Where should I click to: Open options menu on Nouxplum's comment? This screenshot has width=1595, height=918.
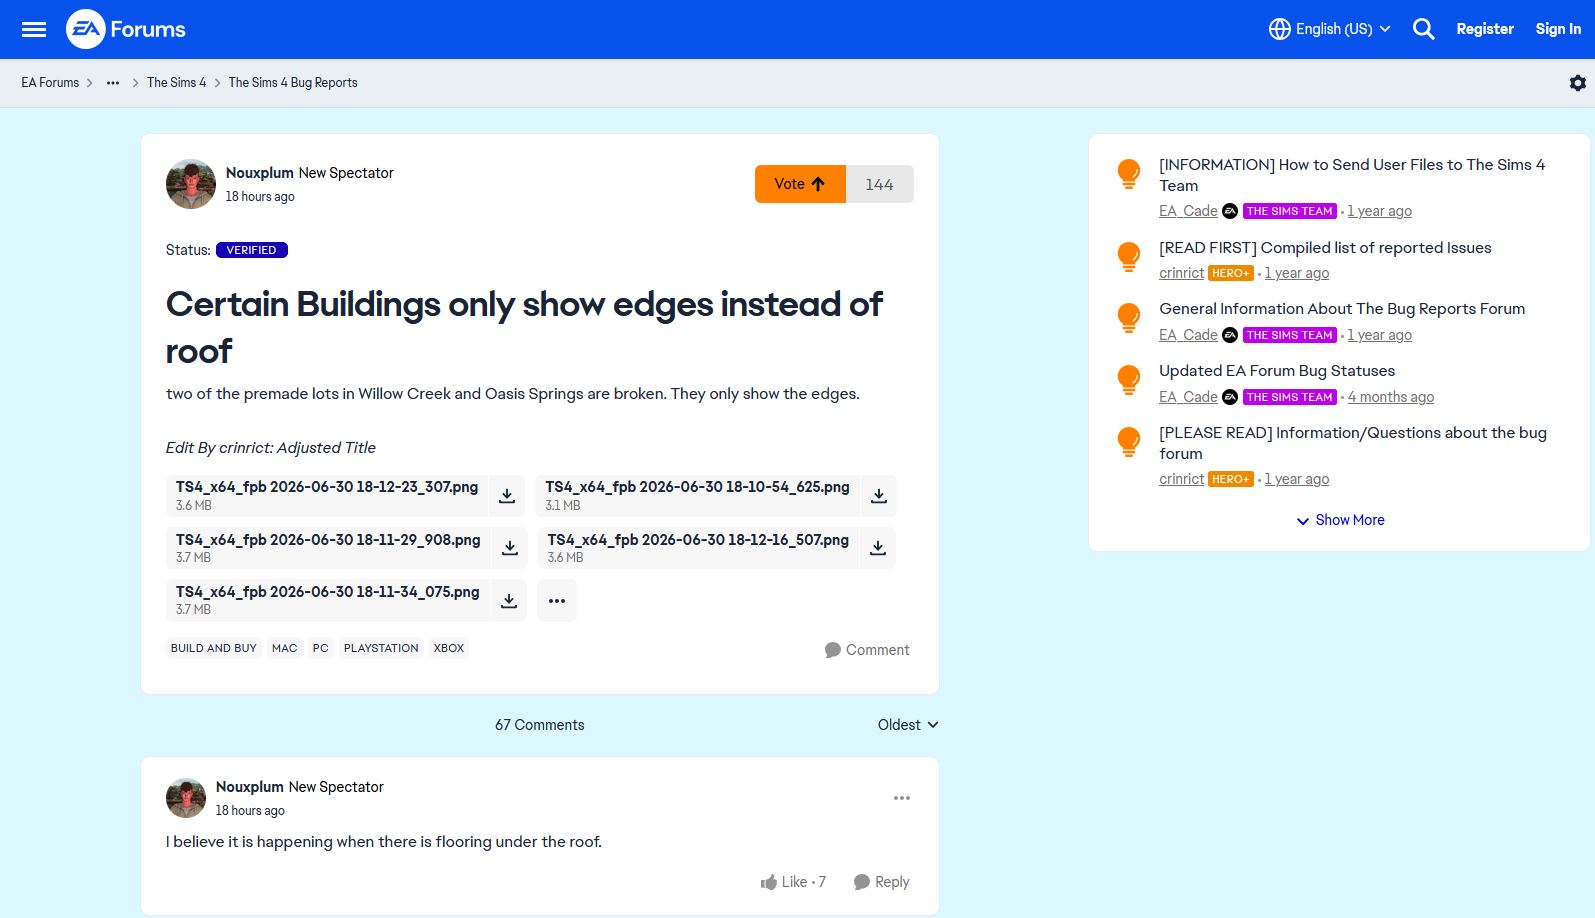click(x=902, y=798)
